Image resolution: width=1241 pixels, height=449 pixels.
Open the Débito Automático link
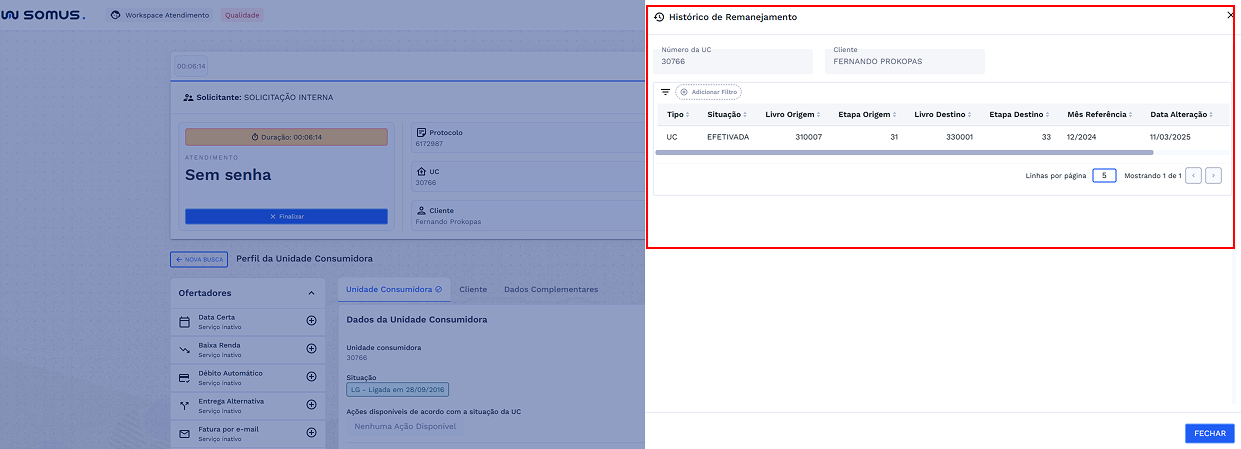tap(230, 373)
